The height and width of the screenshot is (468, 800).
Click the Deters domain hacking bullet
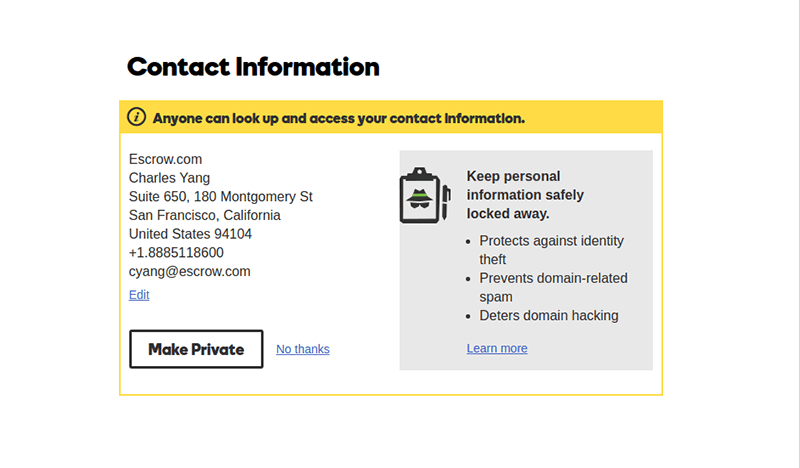[x=549, y=316]
